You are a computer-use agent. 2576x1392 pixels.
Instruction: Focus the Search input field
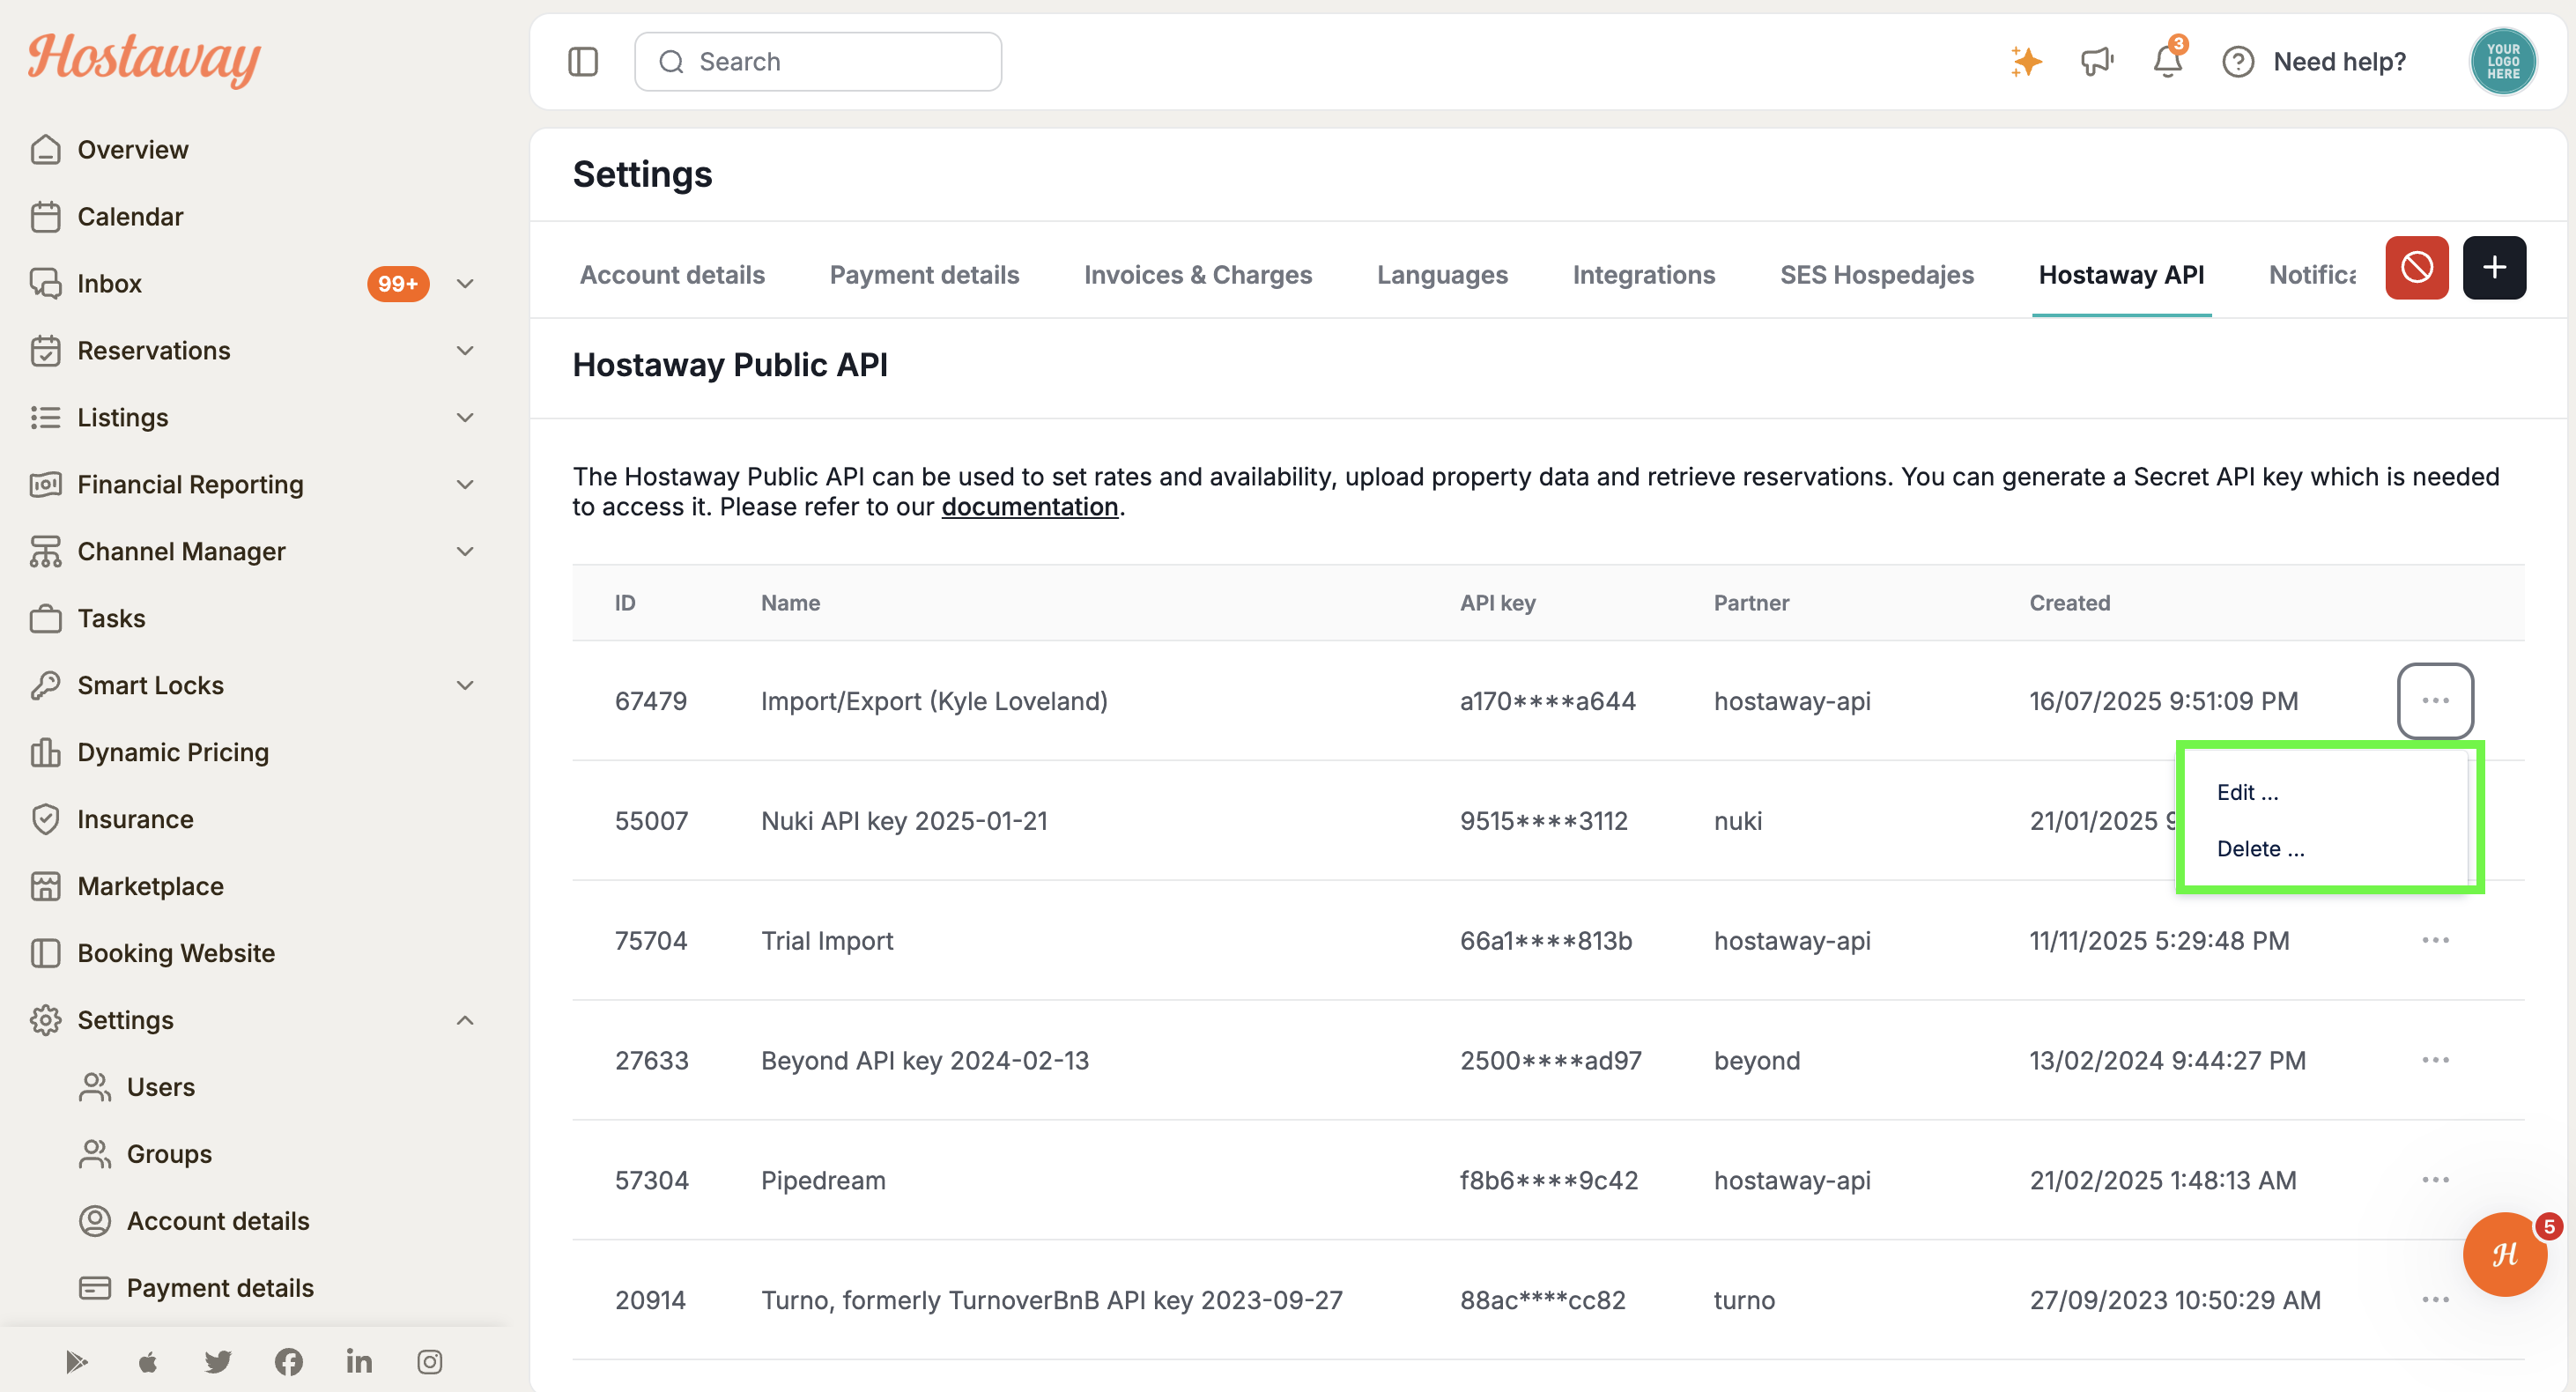pyautogui.click(x=818, y=62)
